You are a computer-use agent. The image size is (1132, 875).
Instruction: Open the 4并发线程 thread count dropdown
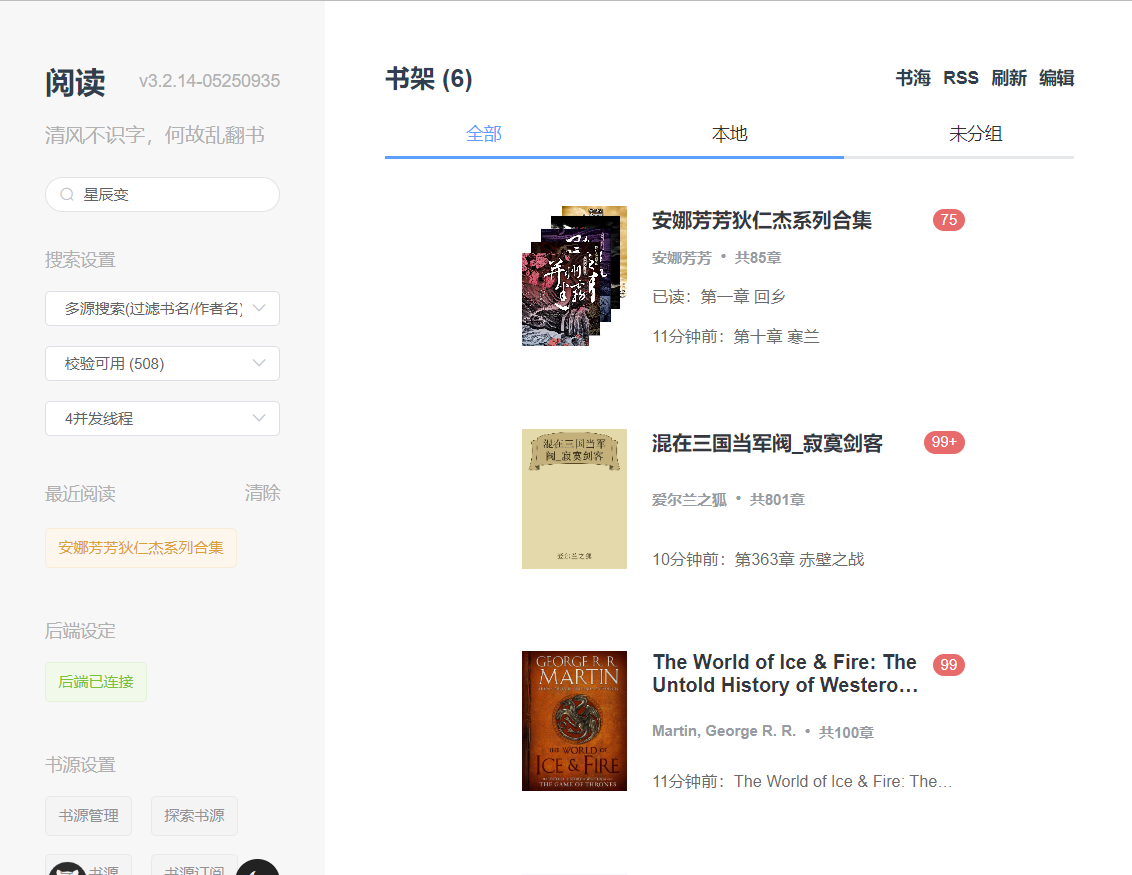coord(162,419)
